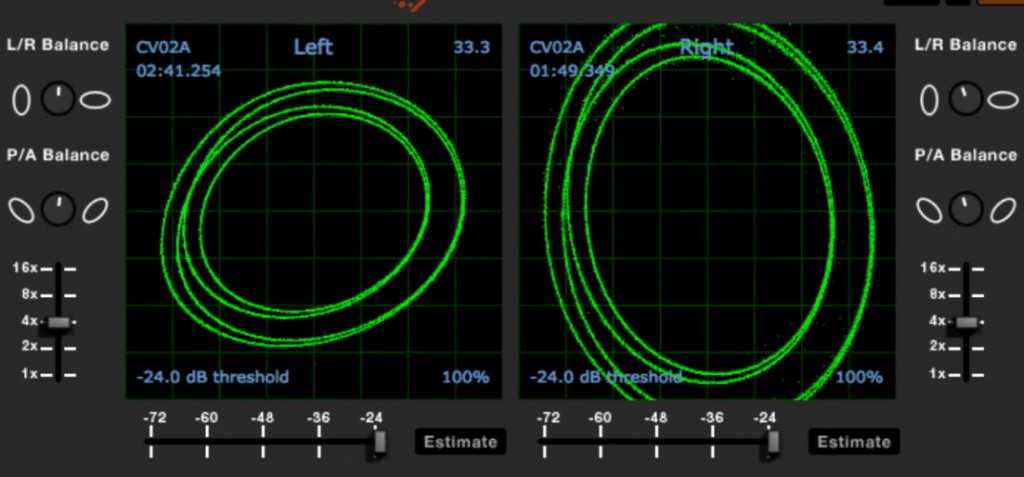Click the tall narrow ellipse icon under left L/R Balance
The width and height of the screenshot is (1024, 477).
click(x=22, y=99)
